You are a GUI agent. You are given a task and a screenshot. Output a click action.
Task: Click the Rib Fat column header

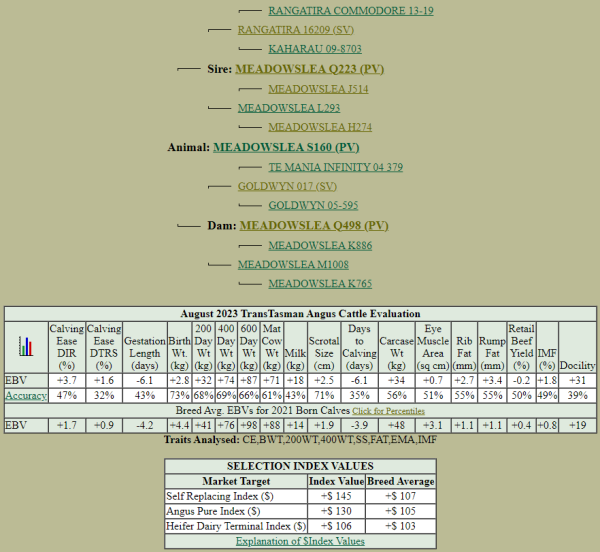click(464, 347)
